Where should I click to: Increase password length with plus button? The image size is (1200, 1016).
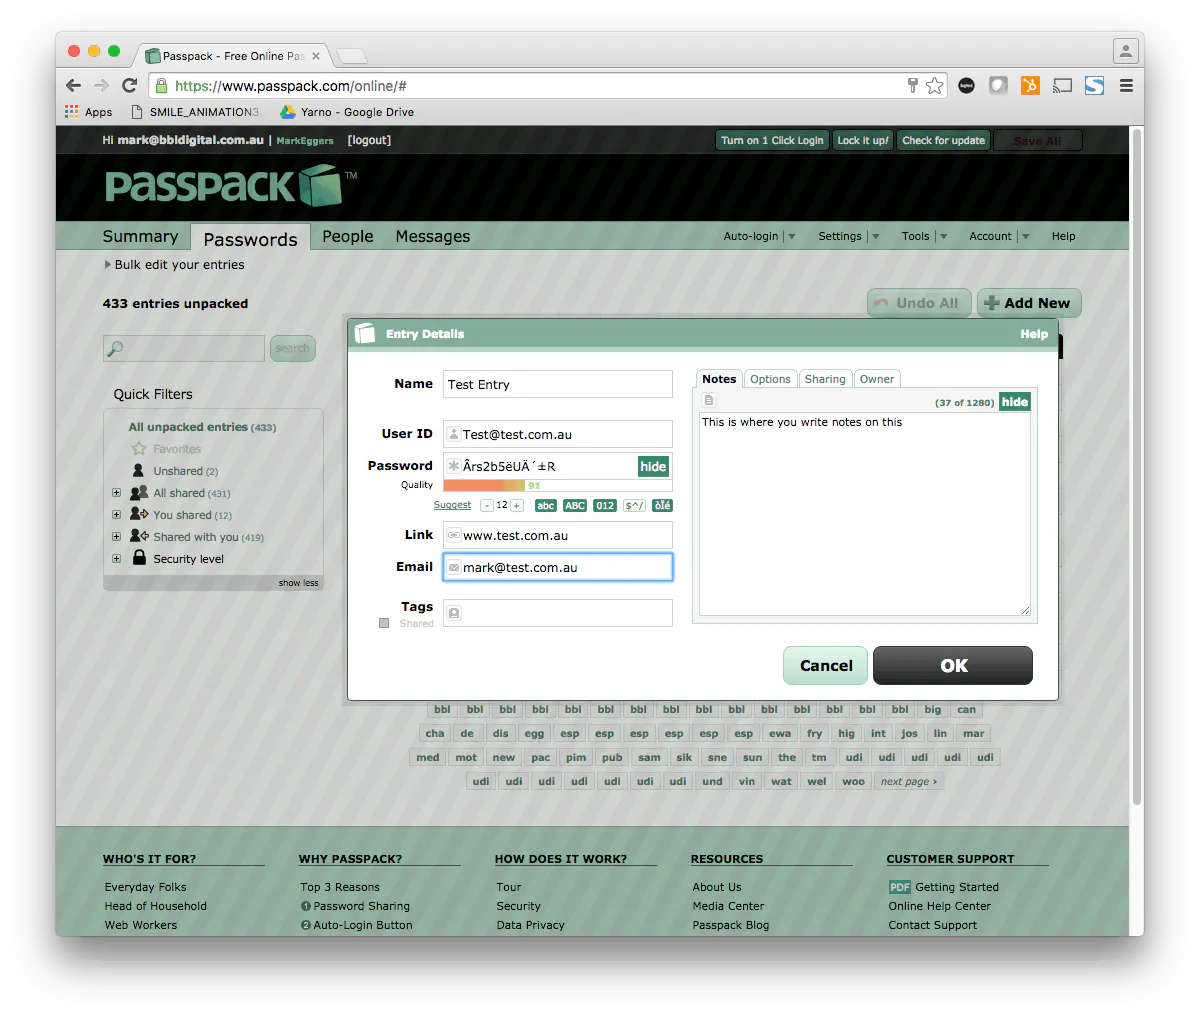click(x=517, y=505)
